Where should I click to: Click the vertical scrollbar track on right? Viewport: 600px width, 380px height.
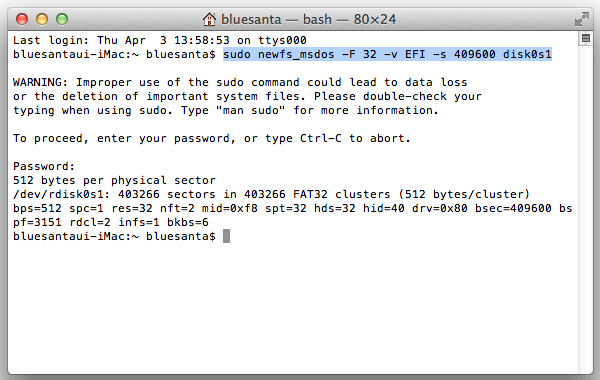click(585, 209)
